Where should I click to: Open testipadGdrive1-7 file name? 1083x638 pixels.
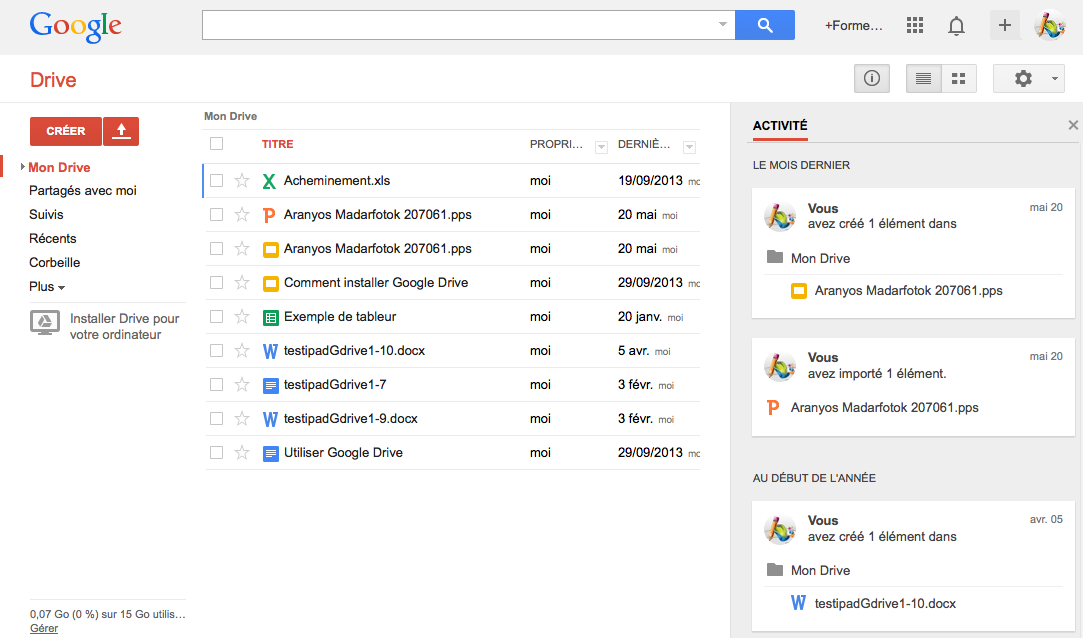(x=335, y=385)
